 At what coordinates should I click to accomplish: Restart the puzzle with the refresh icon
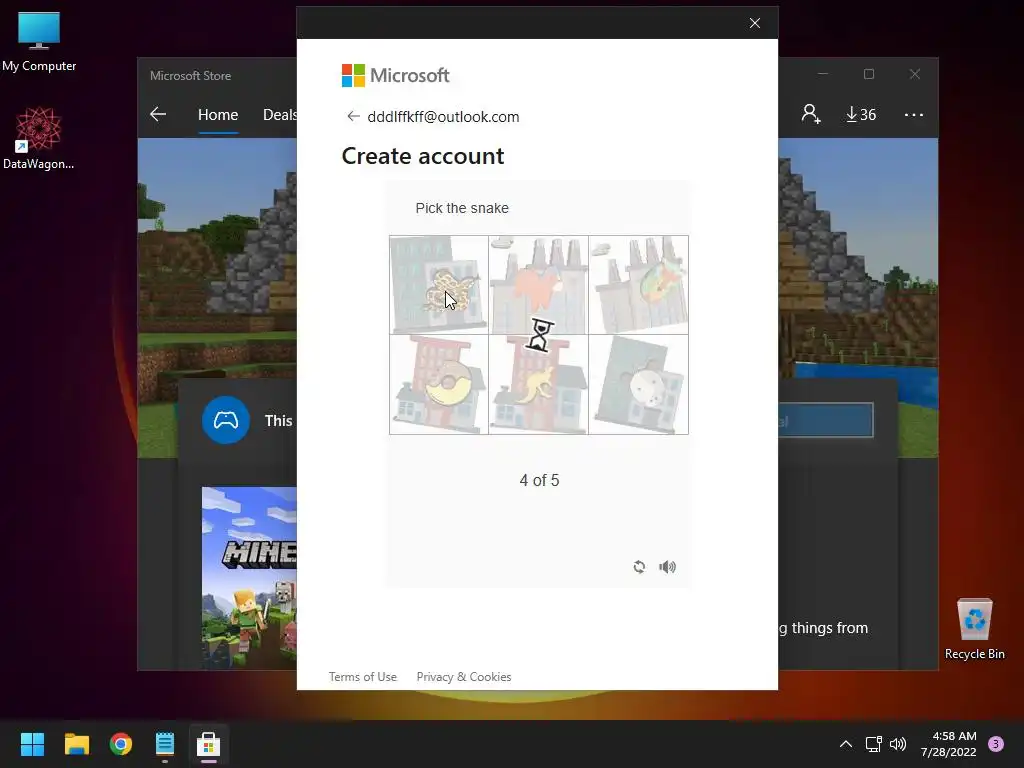[x=639, y=567]
